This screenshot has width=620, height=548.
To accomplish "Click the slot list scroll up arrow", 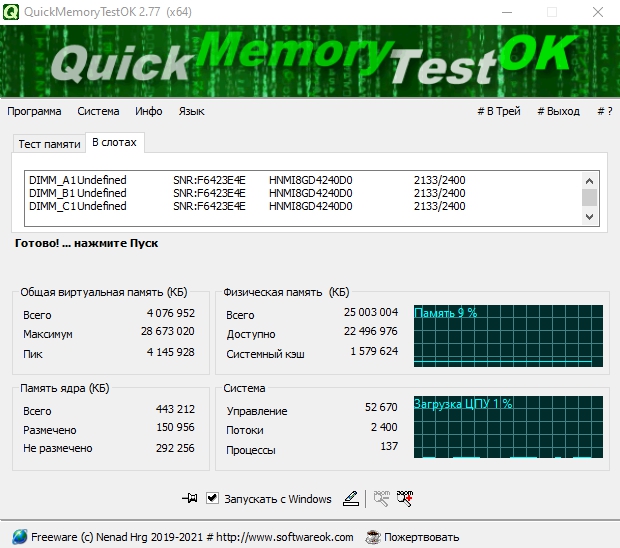I will click(590, 181).
